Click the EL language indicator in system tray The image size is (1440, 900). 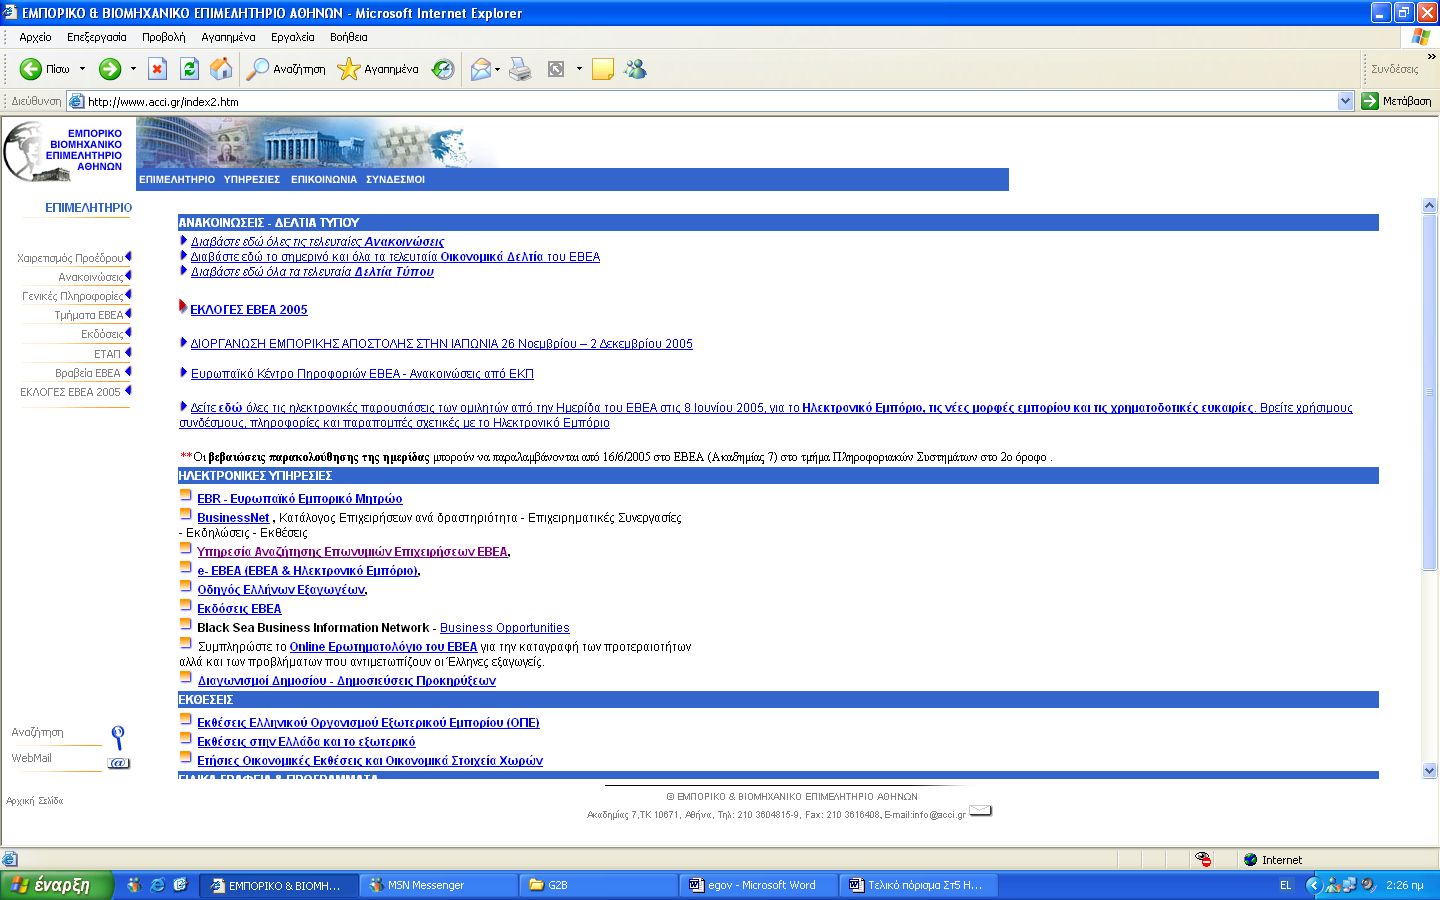tap(1286, 885)
